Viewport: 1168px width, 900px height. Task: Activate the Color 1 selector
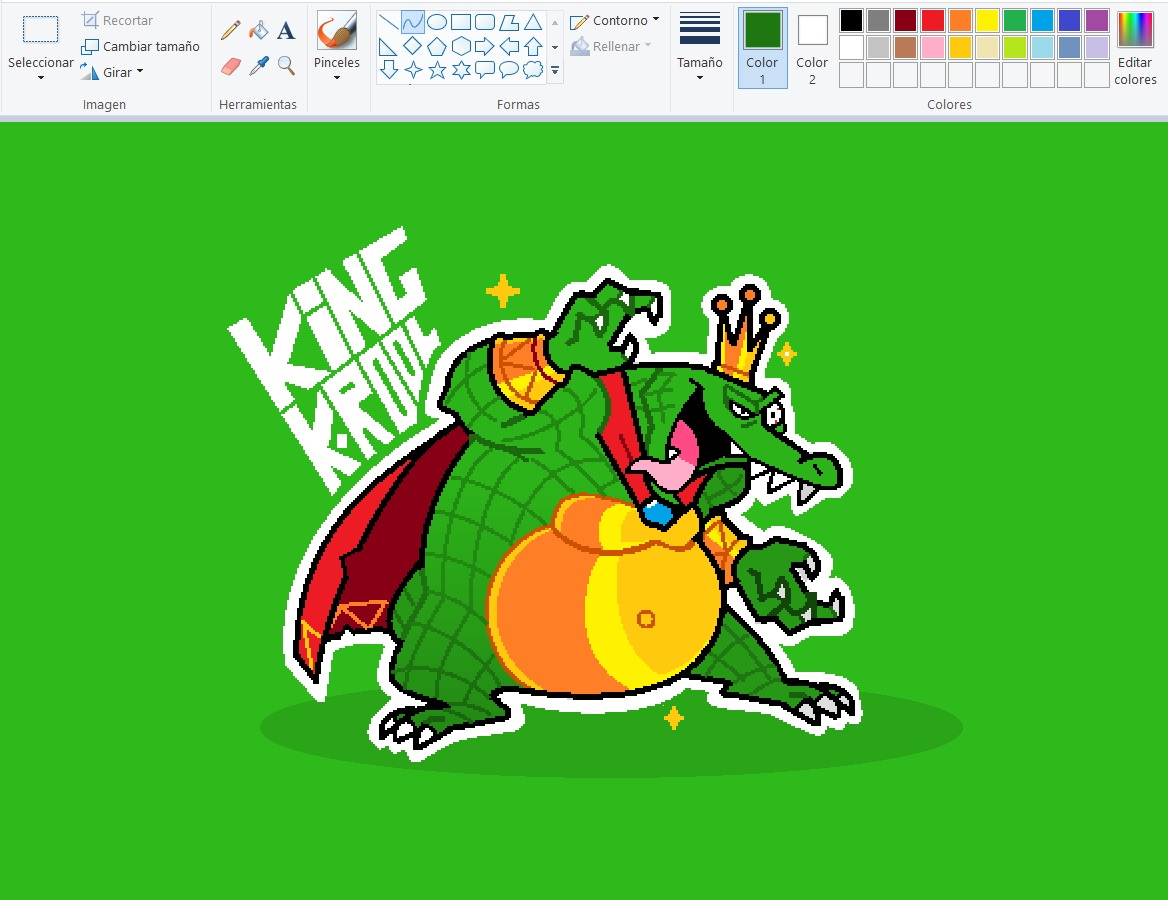pyautogui.click(x=762, y=48)
